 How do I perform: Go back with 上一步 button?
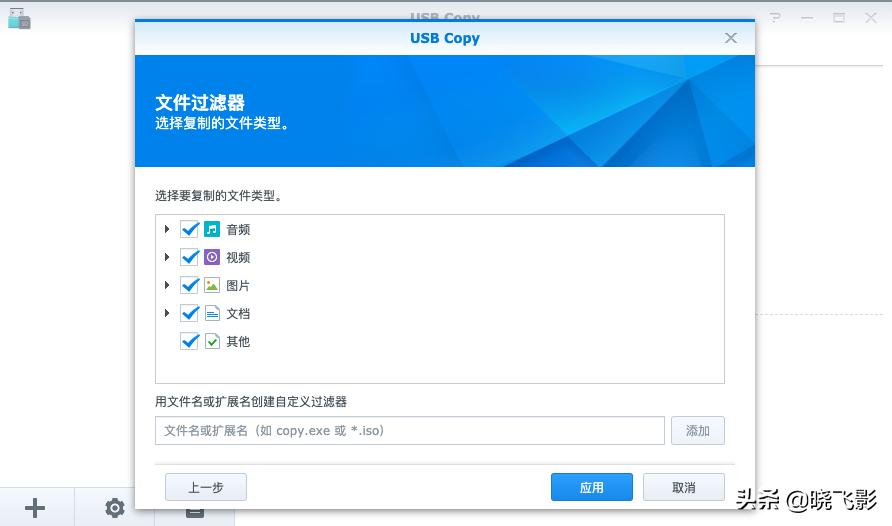click(206, 487)
